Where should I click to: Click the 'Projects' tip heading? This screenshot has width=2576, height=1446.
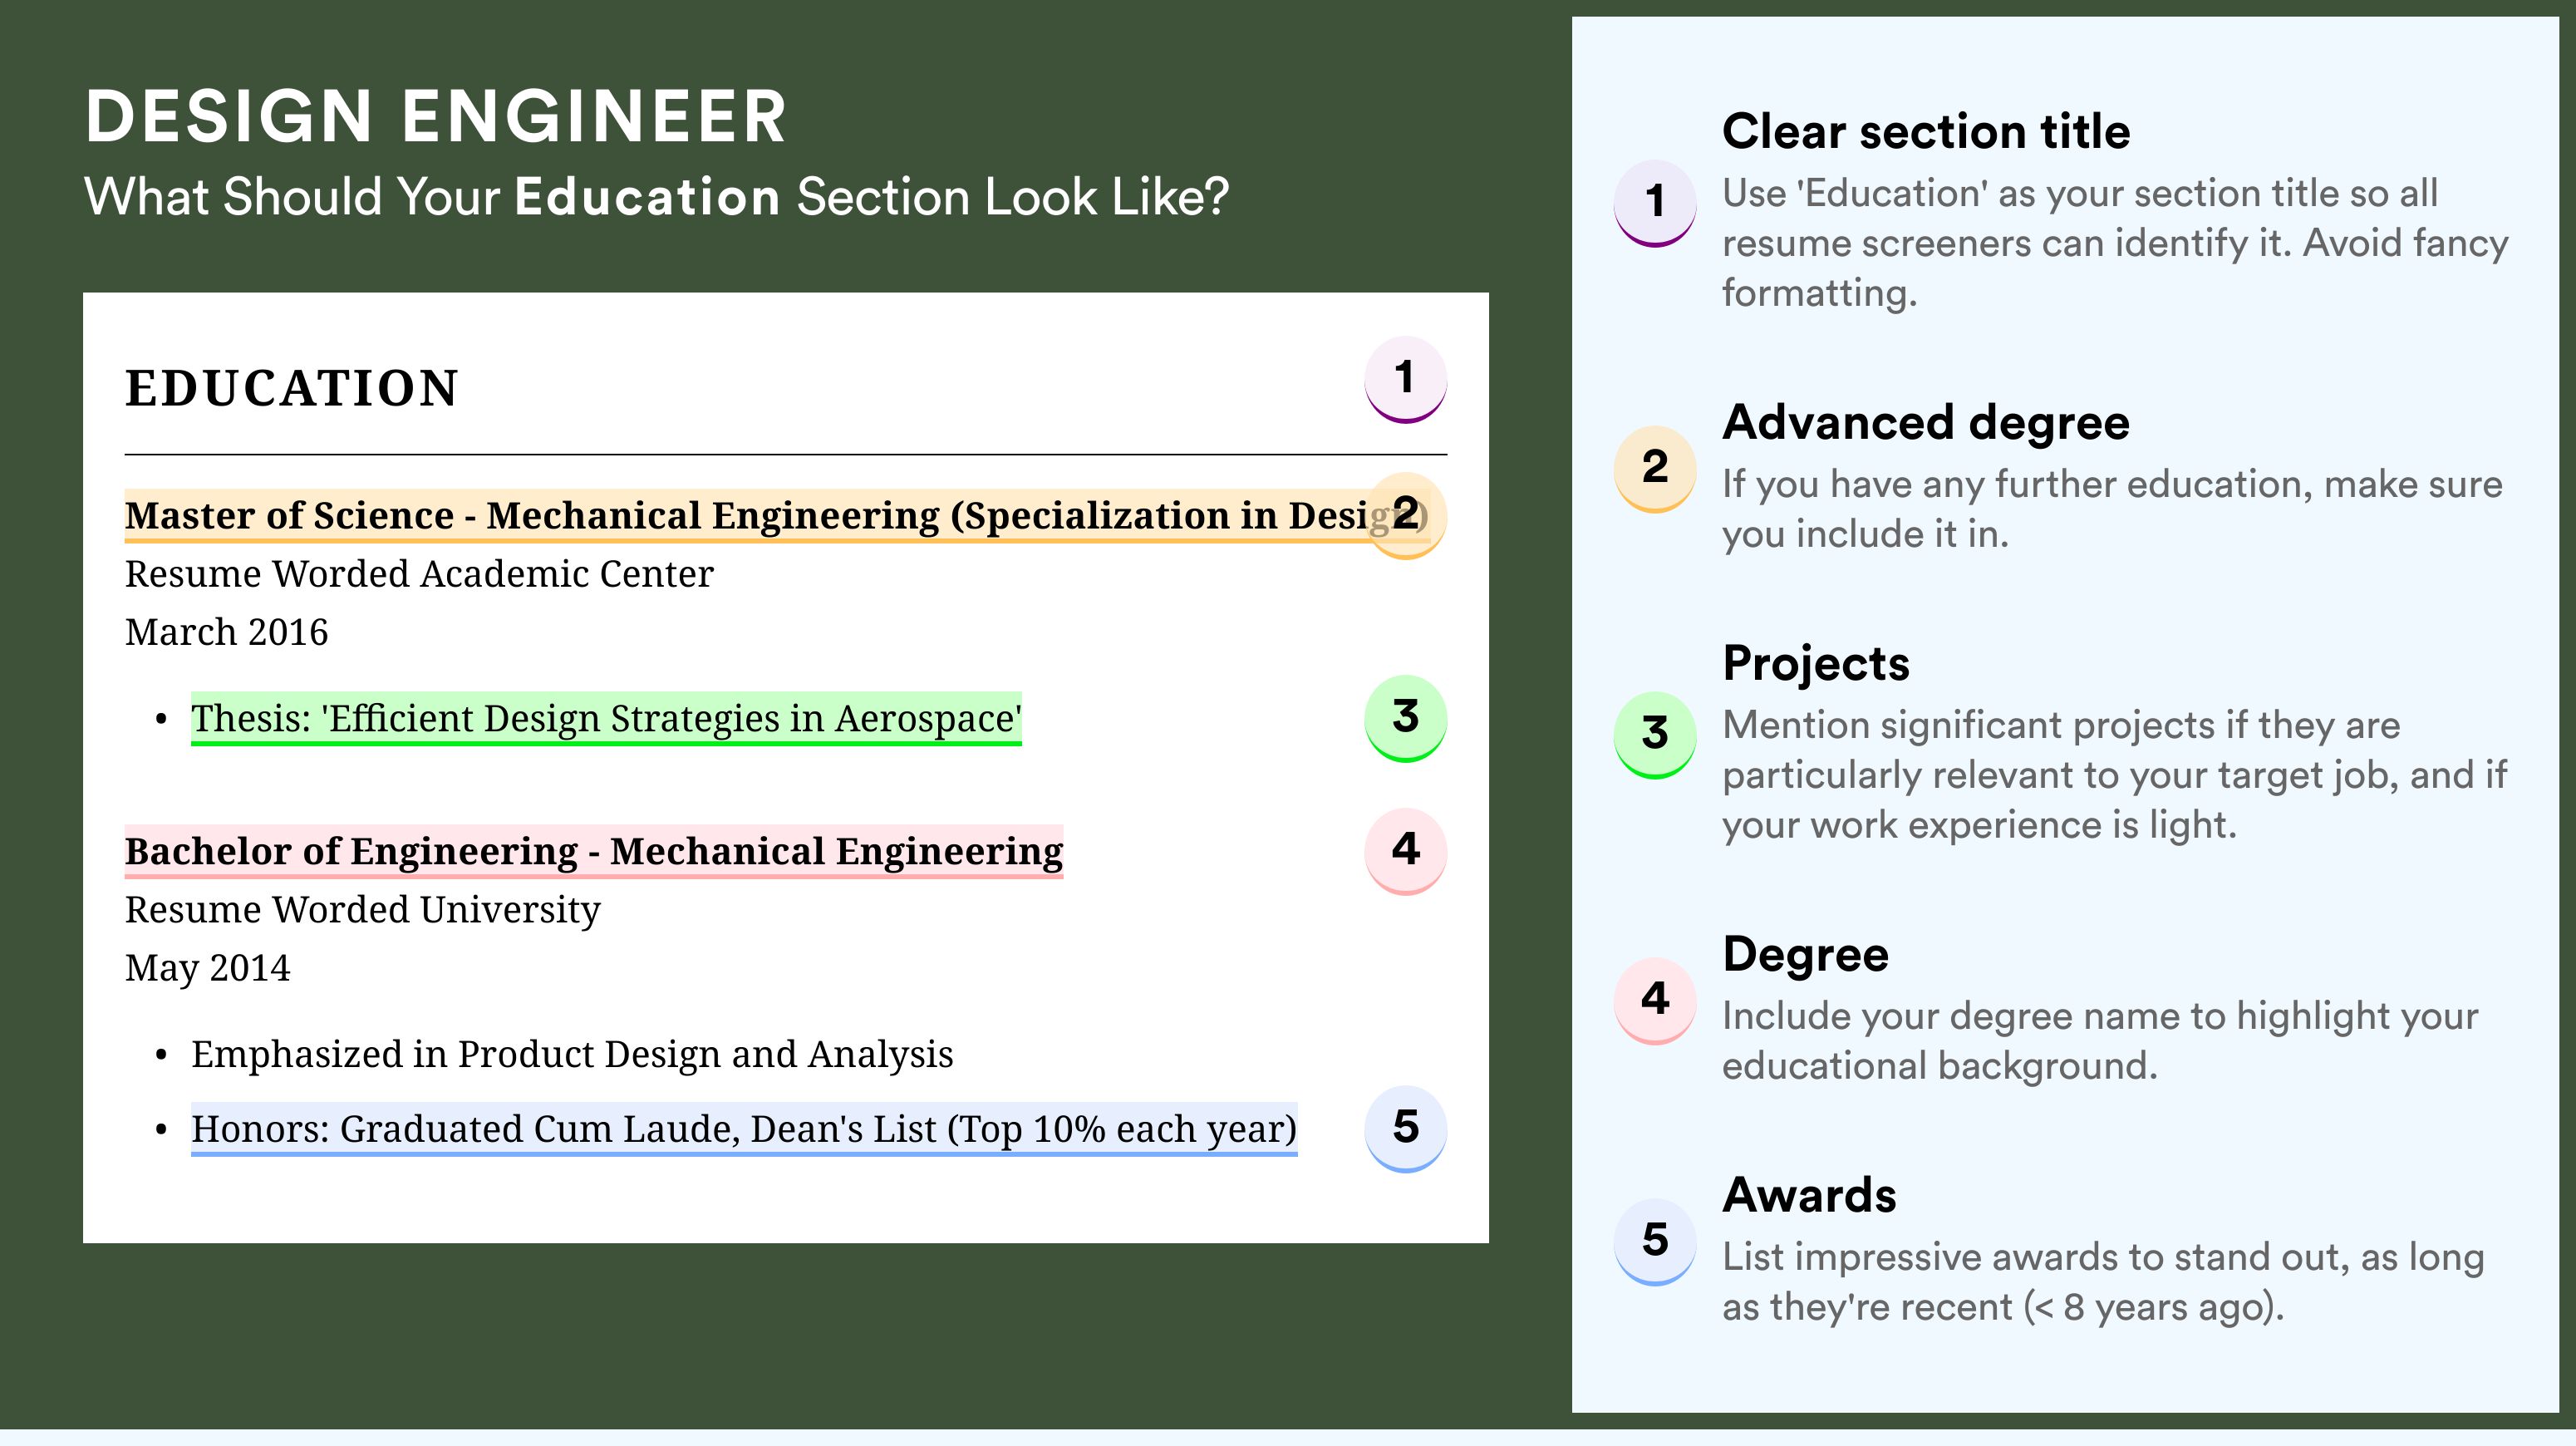(x=1816, y=663)
